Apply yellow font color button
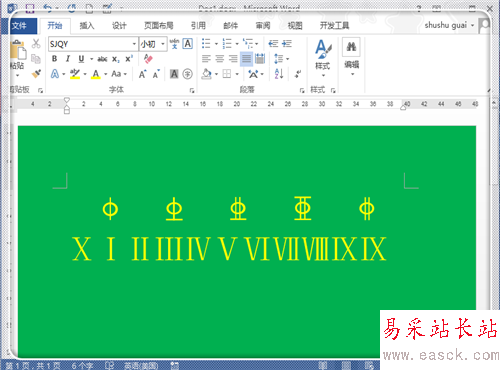Image resolution: width=500 pixels, height=370 pixels. pyautogui.click(x=96, y=74)
